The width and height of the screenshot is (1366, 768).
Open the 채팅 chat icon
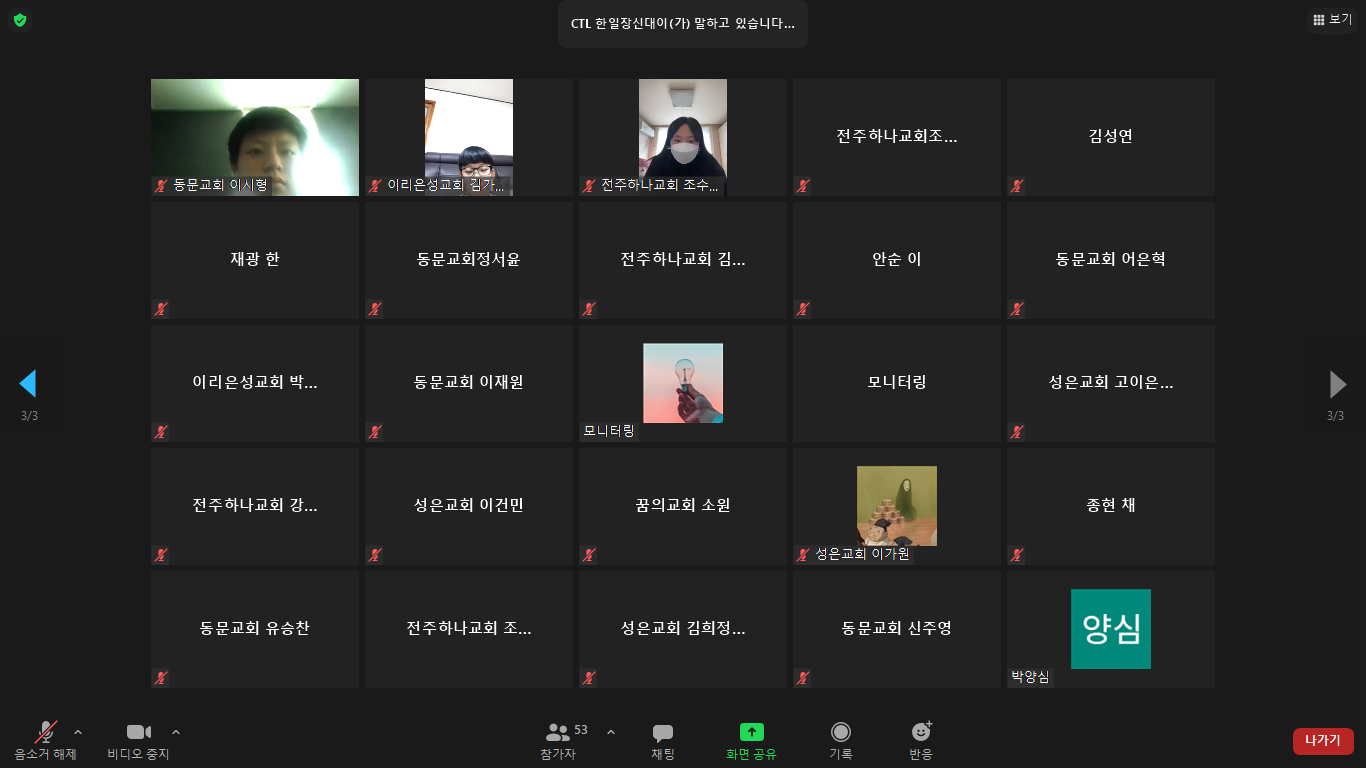click(x=663, y=733)
